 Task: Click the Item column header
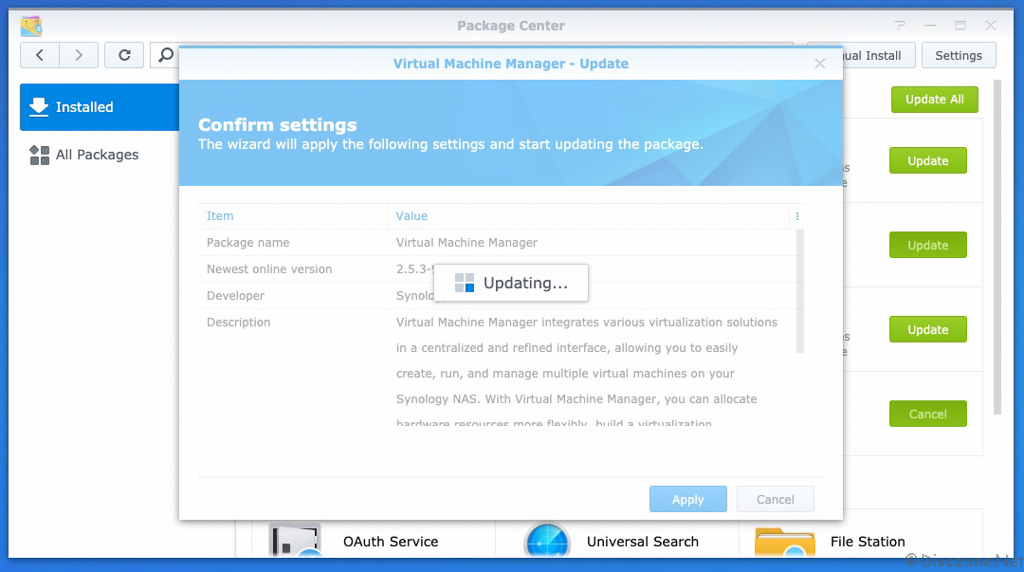pos(293,216)
